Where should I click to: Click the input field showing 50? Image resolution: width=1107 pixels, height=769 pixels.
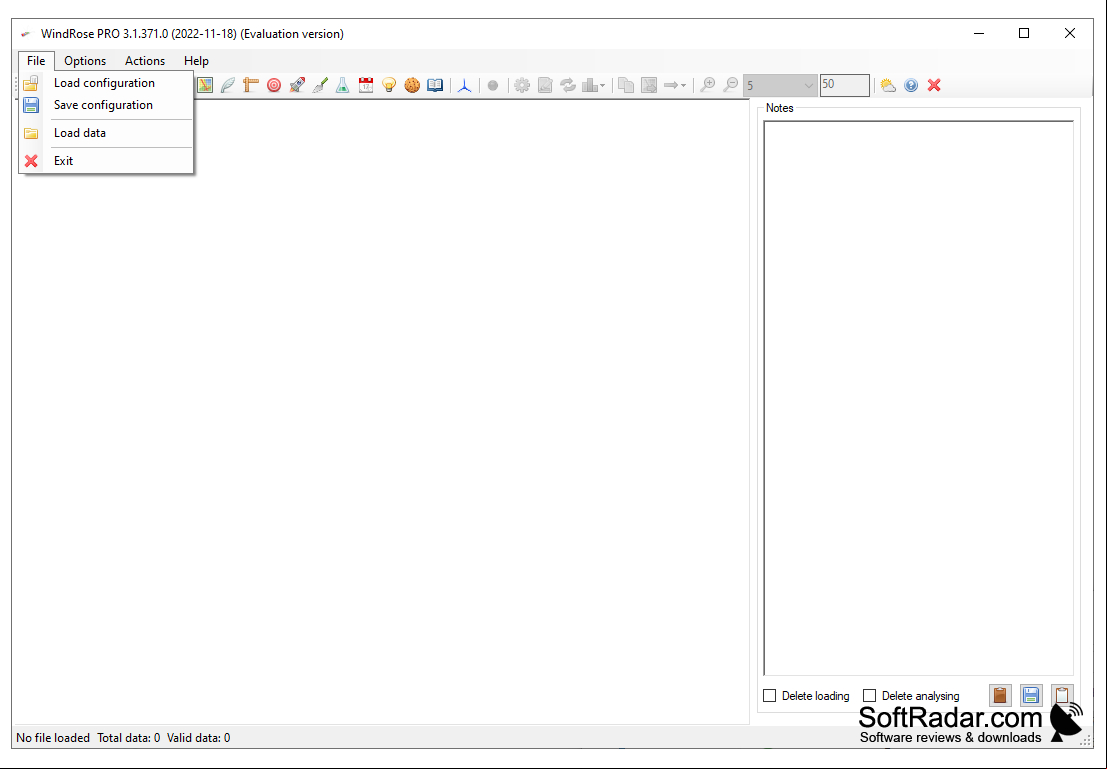(x=844, y=85)
